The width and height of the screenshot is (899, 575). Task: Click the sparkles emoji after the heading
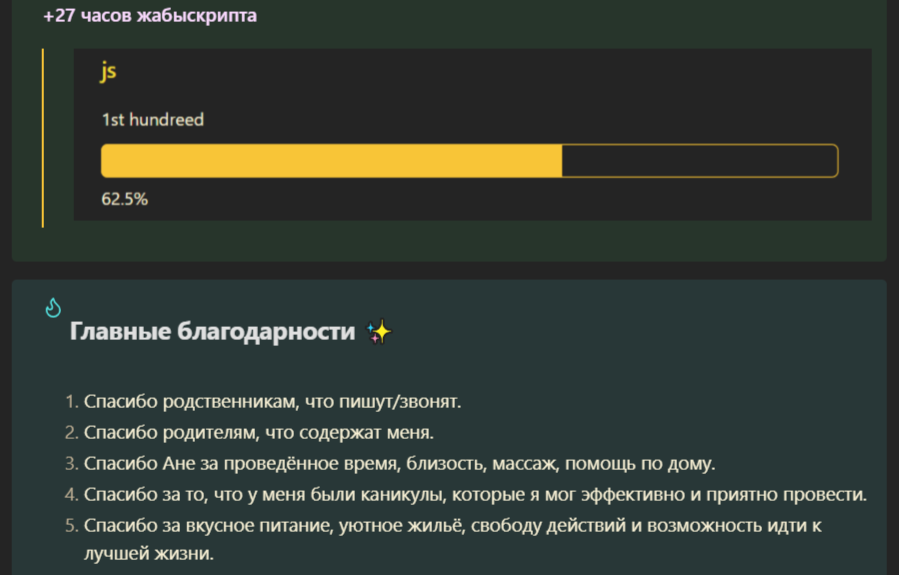[378, 332]
